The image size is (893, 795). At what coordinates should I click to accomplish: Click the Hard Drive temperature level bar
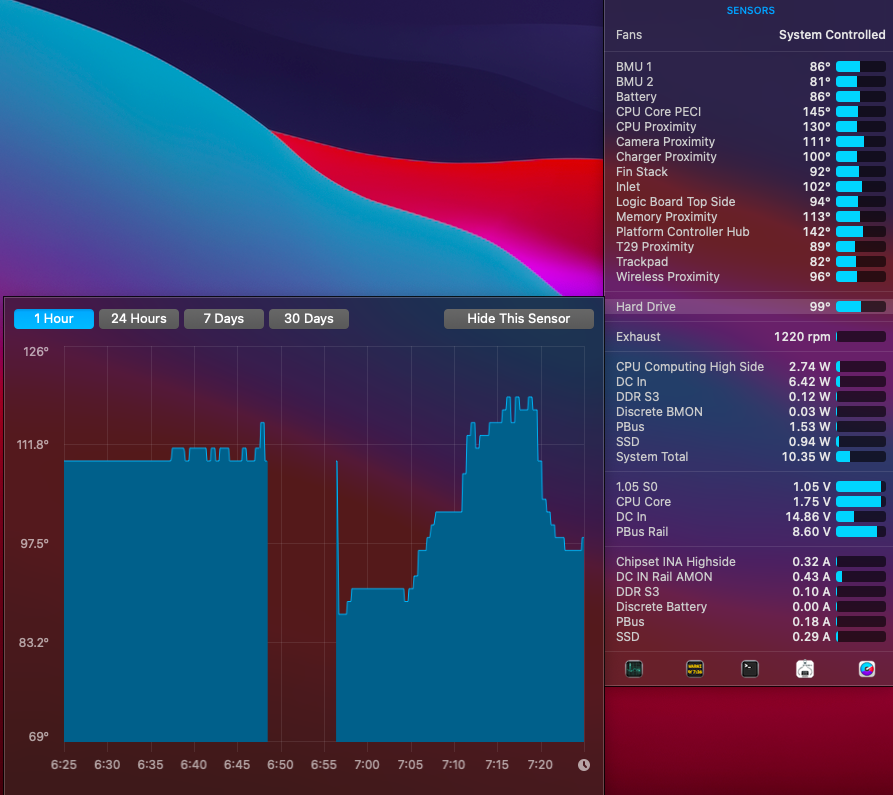pyautogui.click(x=861, y=306)
